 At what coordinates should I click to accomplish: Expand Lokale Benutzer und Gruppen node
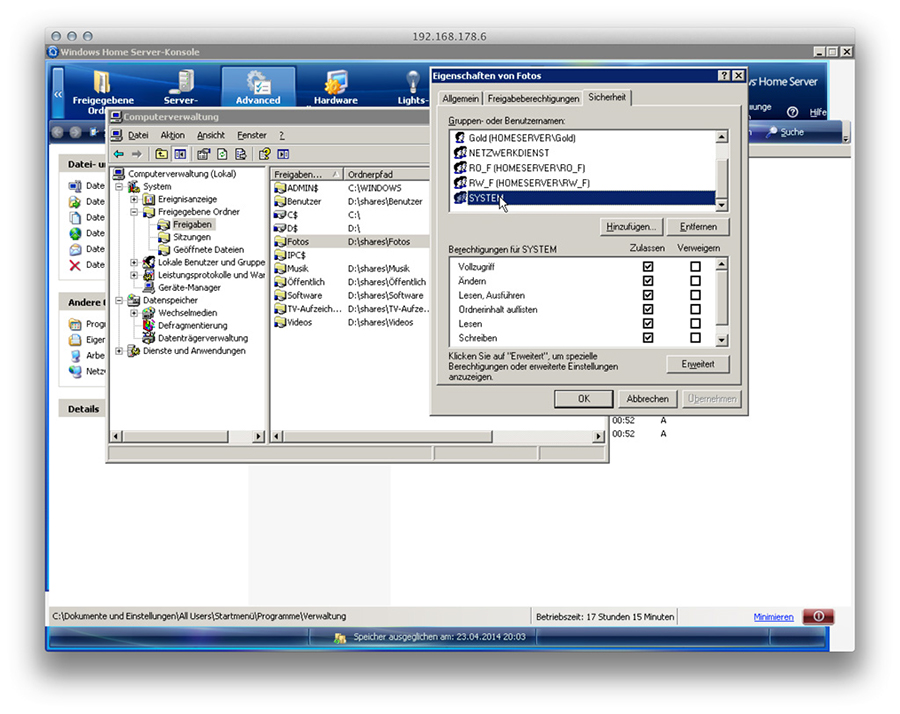click(x=134, y=262)
